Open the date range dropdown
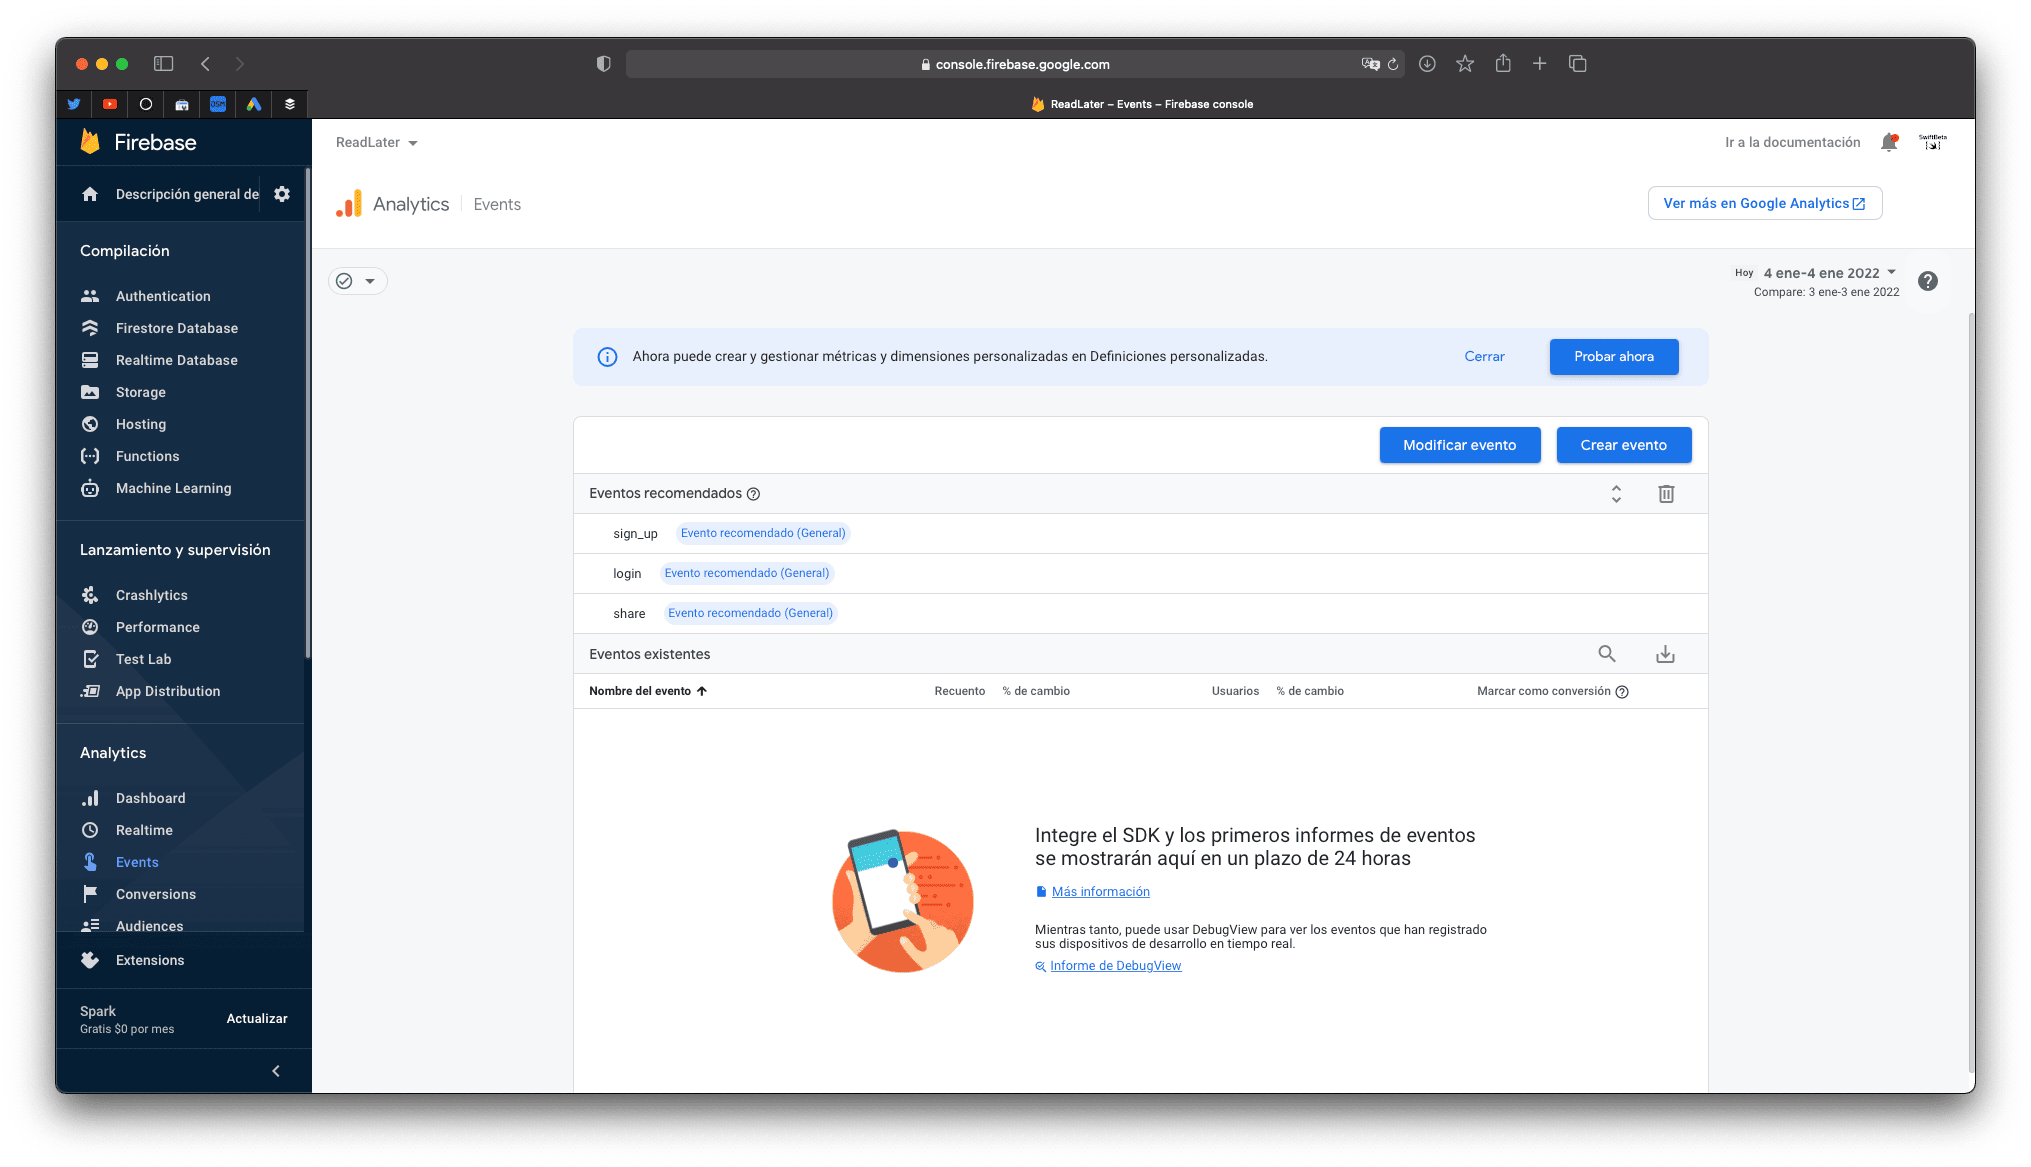Viewport: 2031px width, 1167px height. click(1829, 273)
